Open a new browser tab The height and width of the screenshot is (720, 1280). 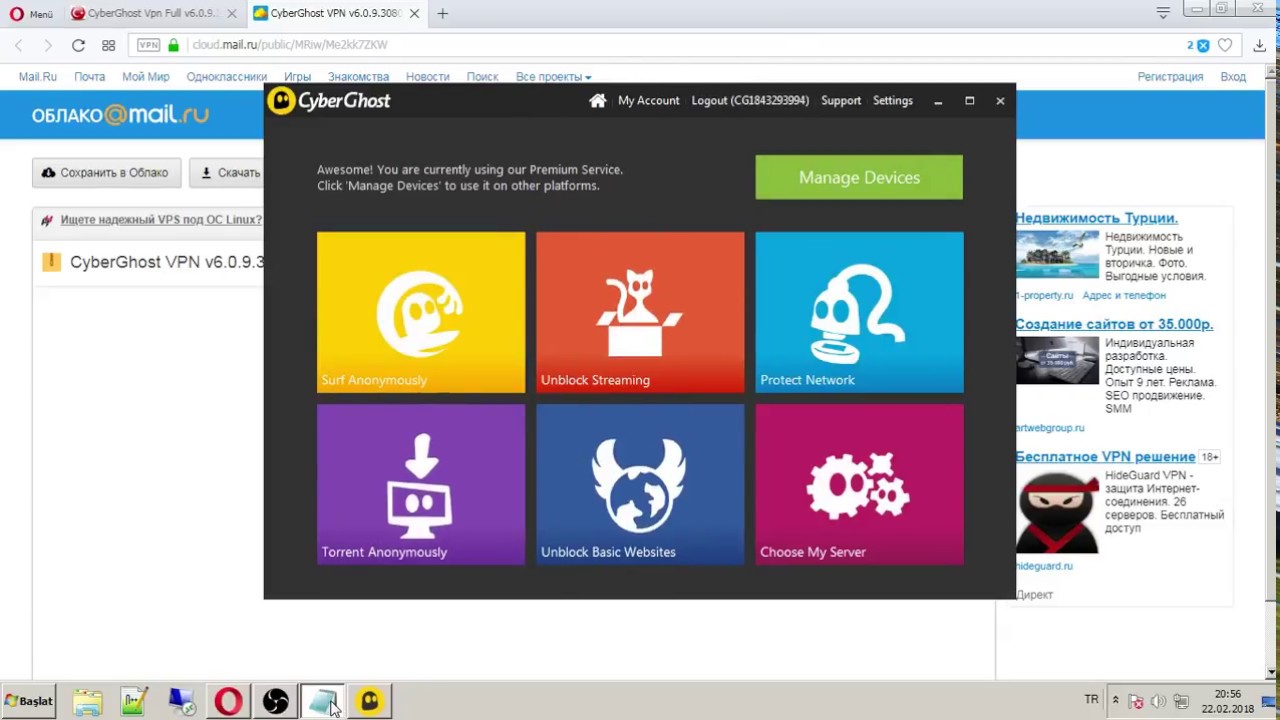(x=442, y=14)
